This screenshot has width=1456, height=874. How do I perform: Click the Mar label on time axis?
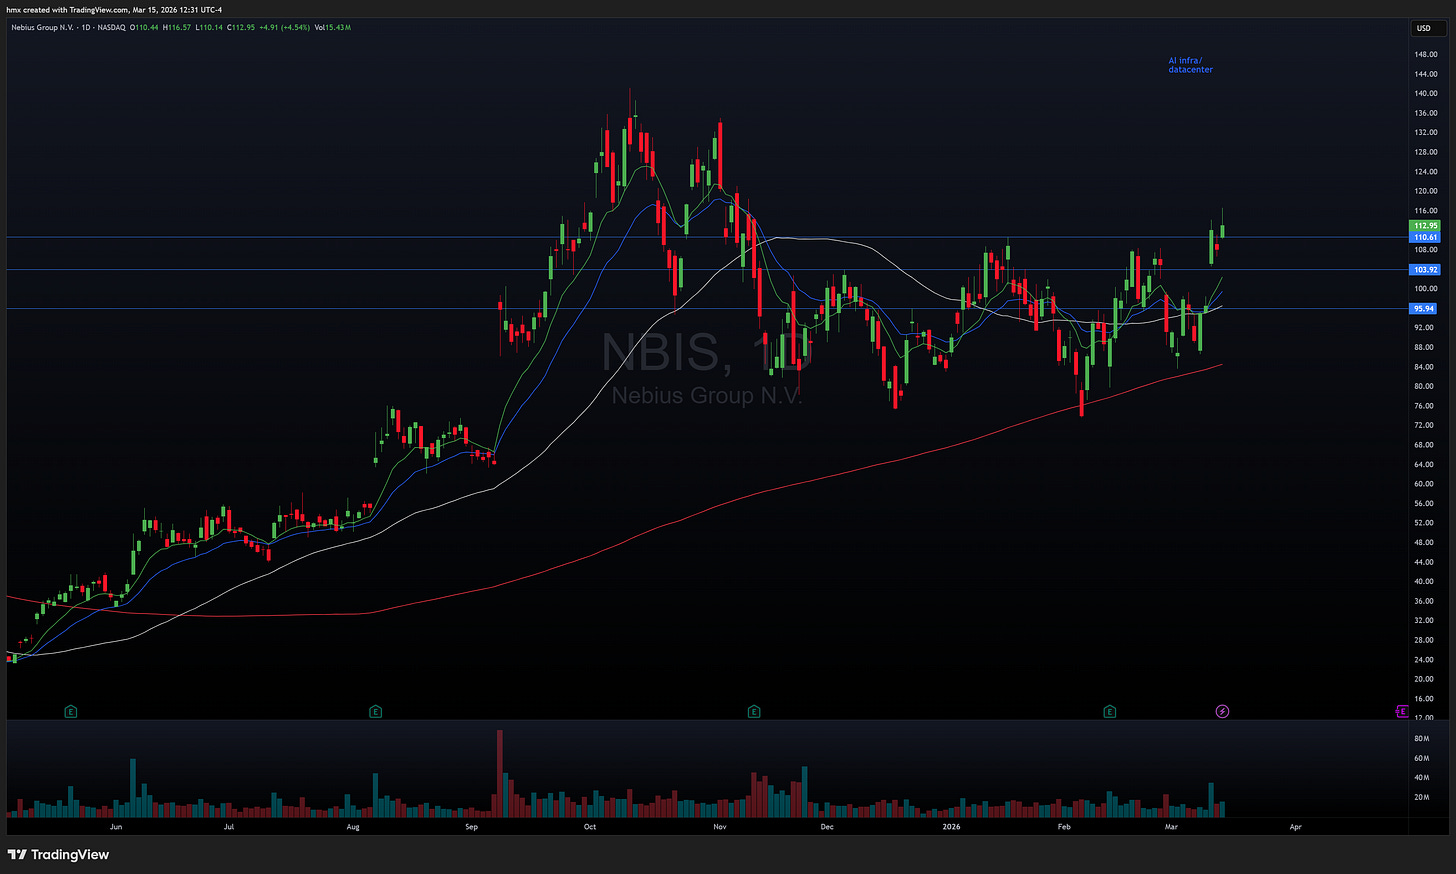tap(1170, 827)
